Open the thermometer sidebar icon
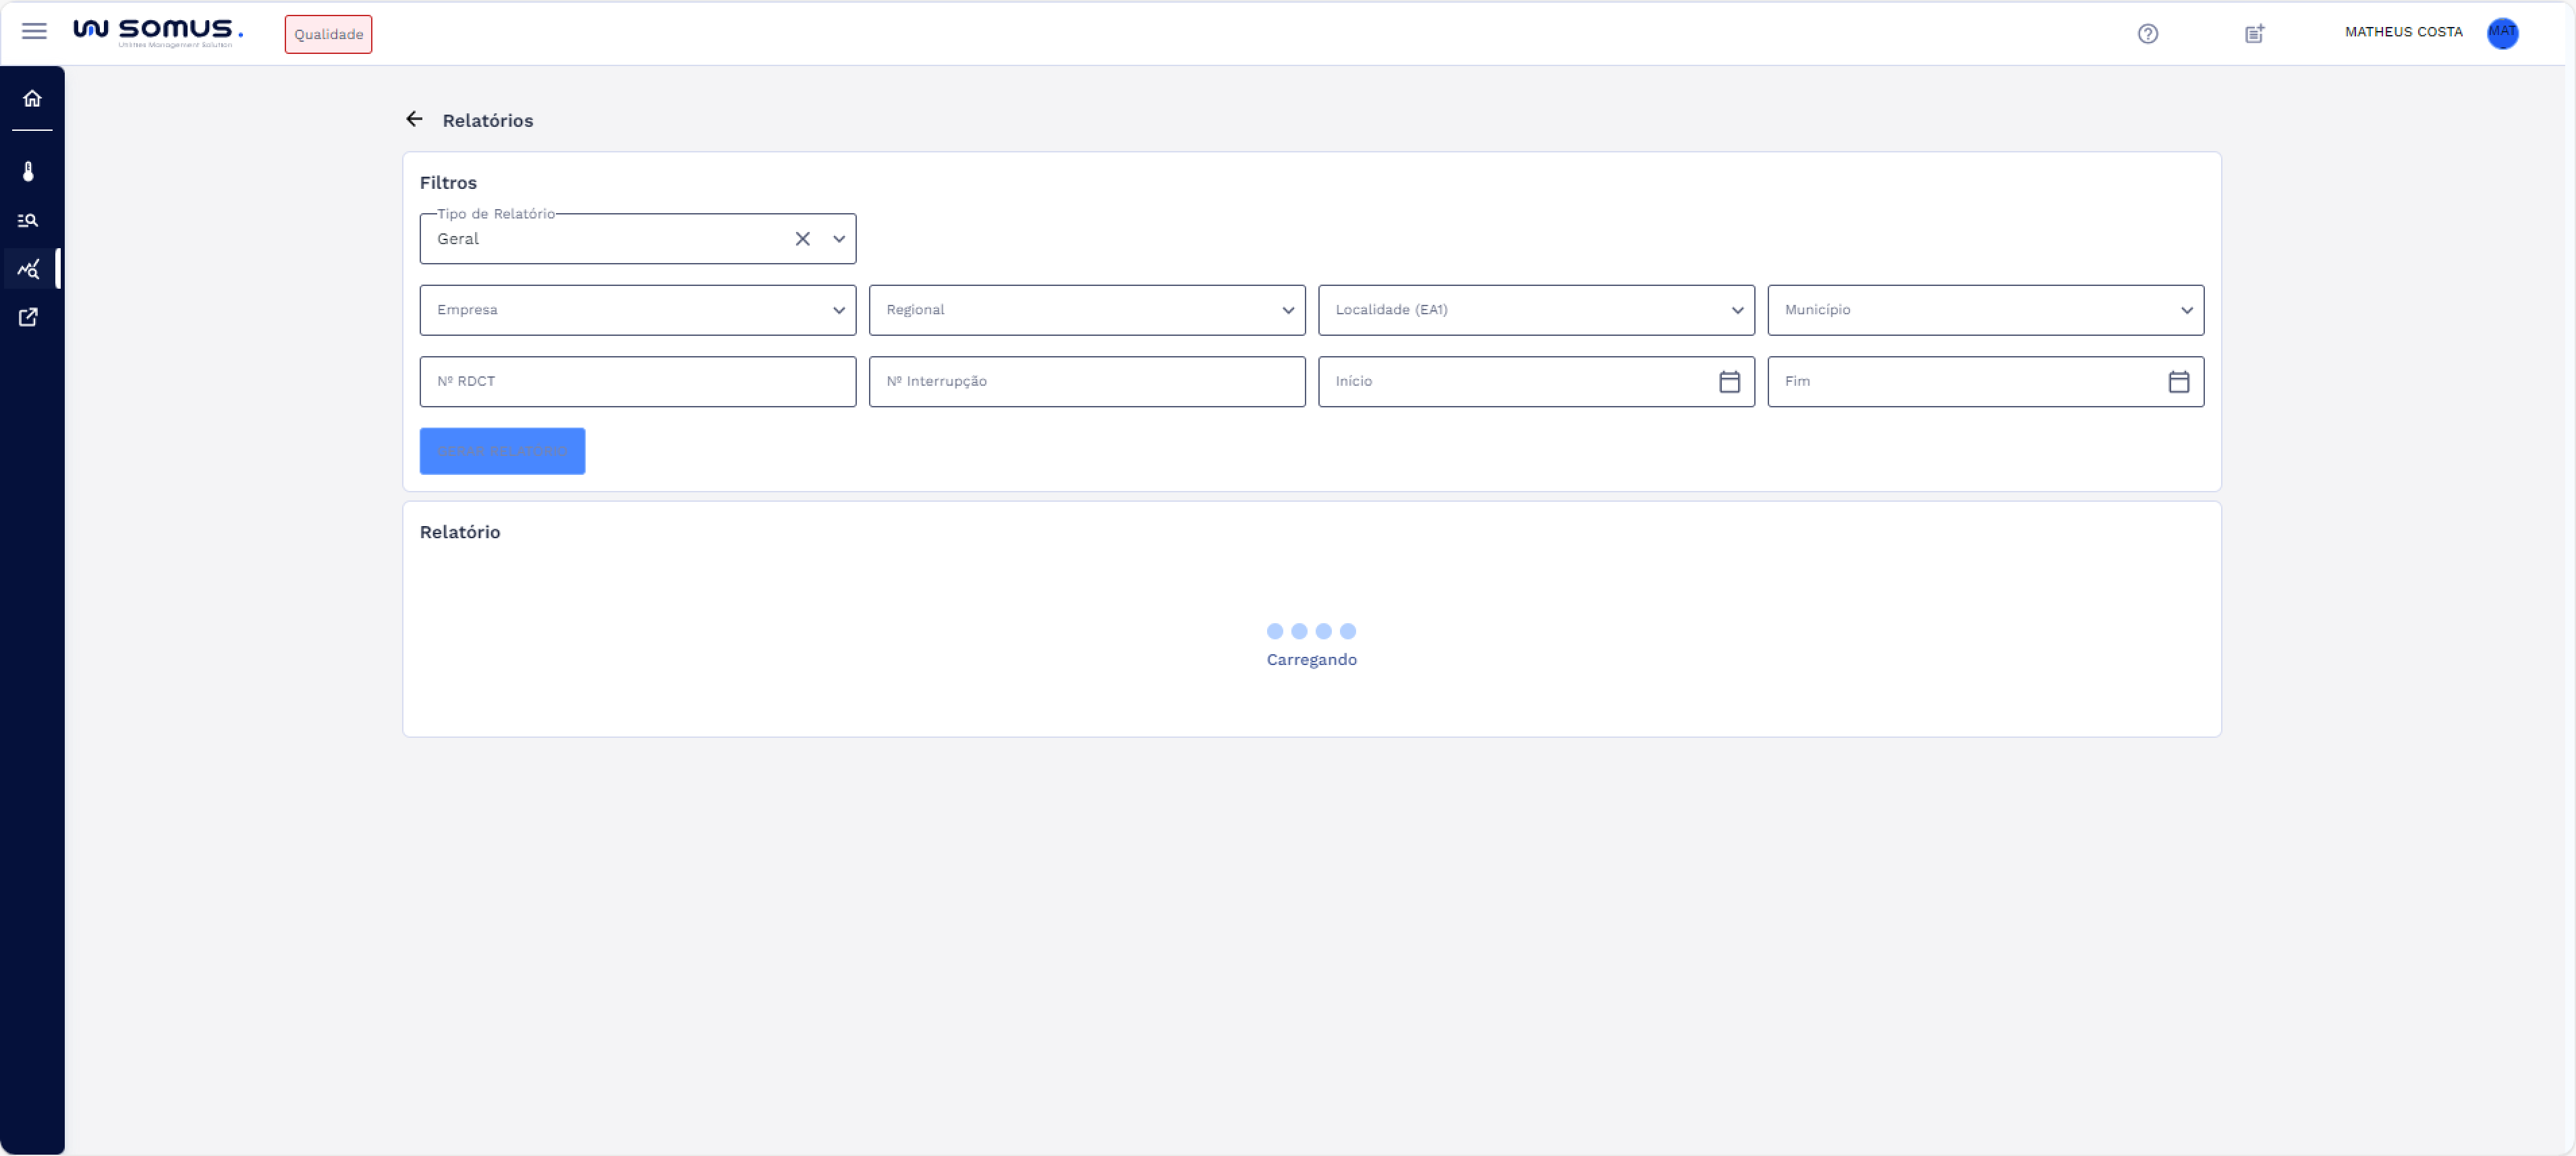Screen dimensions: 2576x1156 29,172
